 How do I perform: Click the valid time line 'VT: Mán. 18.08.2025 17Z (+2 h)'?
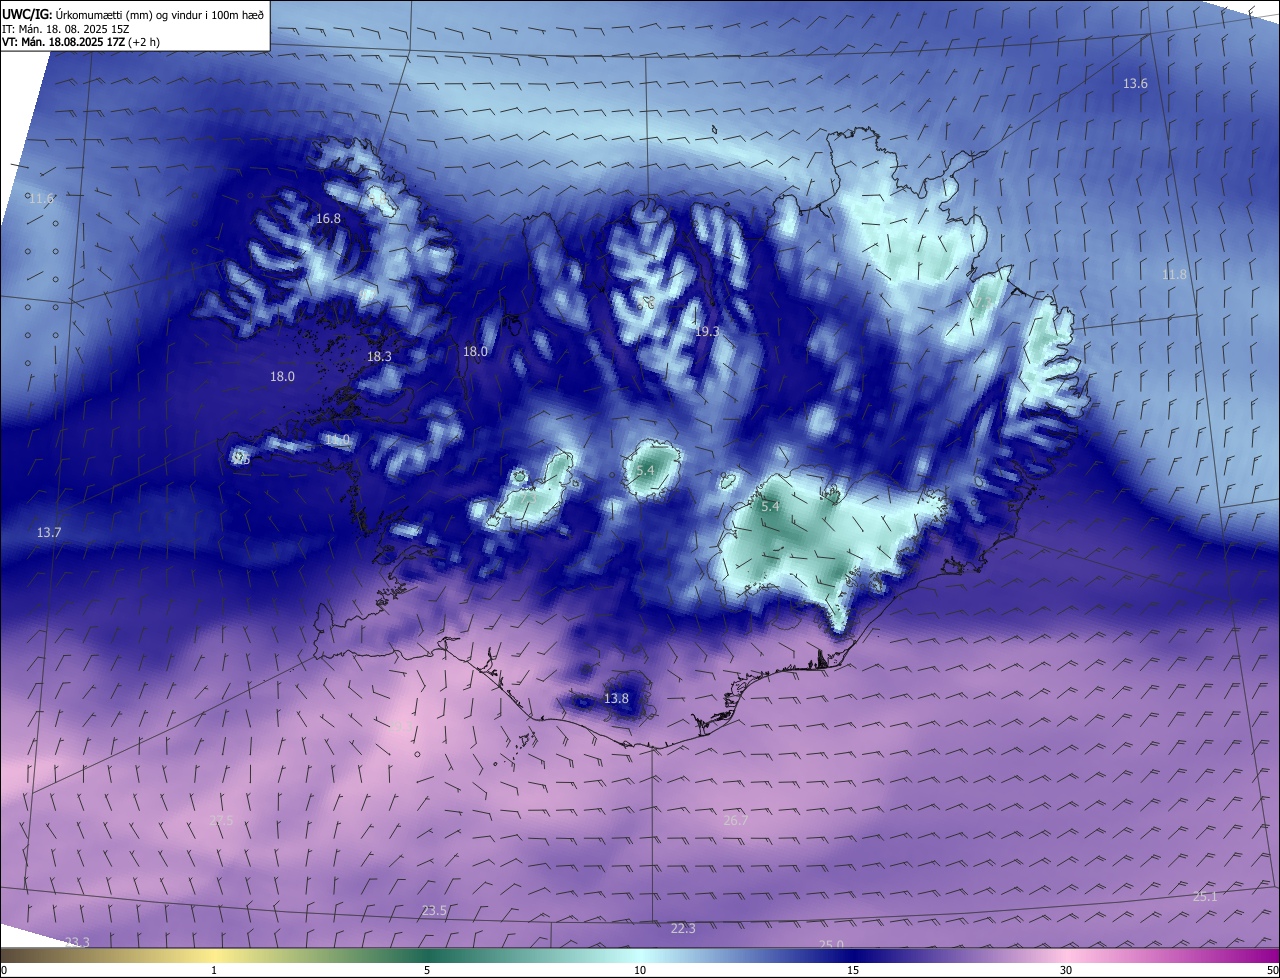click(x=81, y=42)
